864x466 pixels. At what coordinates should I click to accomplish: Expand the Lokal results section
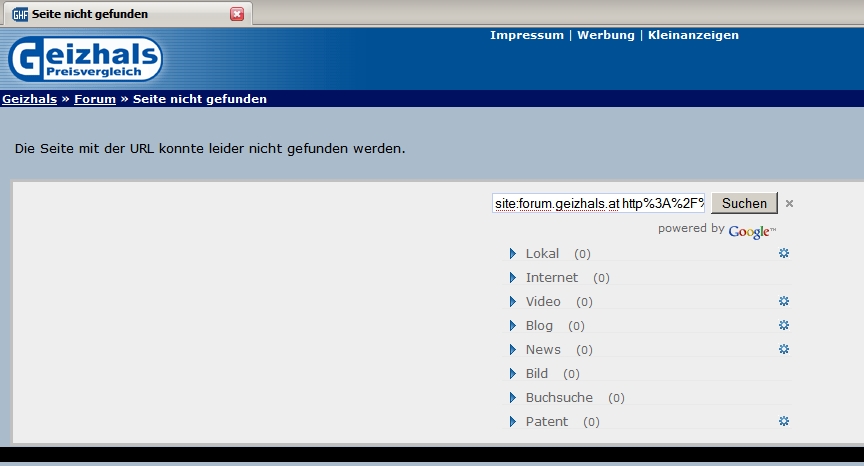pos(513,253)
